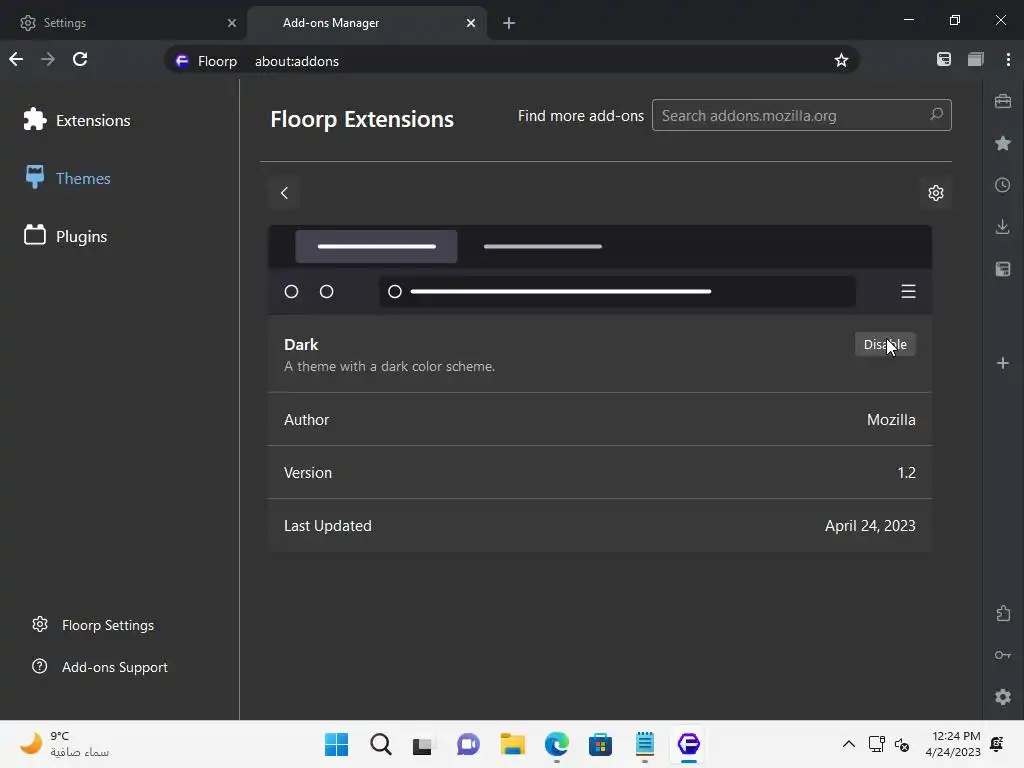
Task: Open Windows Search from the taskbar
Action: tap(381, 744)
